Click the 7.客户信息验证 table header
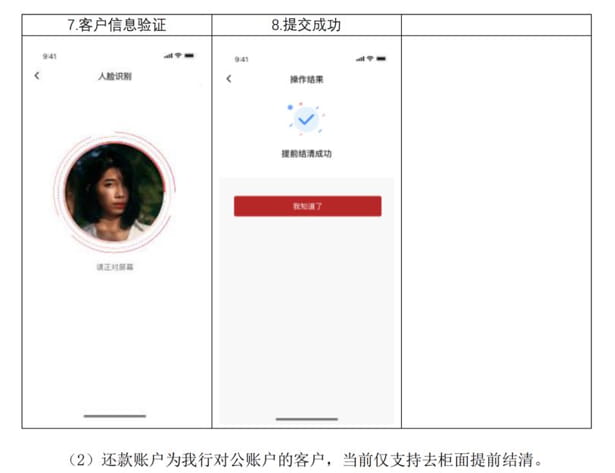Viewport: 615px width, 473px height. pyautogui.click(x=116, y=25)
